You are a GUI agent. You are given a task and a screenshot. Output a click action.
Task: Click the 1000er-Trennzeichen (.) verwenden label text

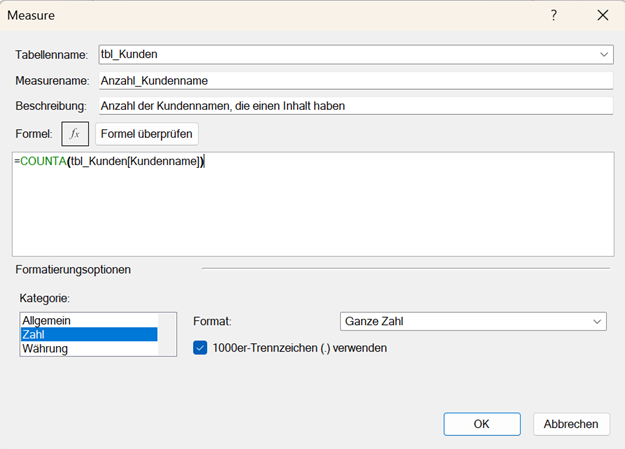300,348
